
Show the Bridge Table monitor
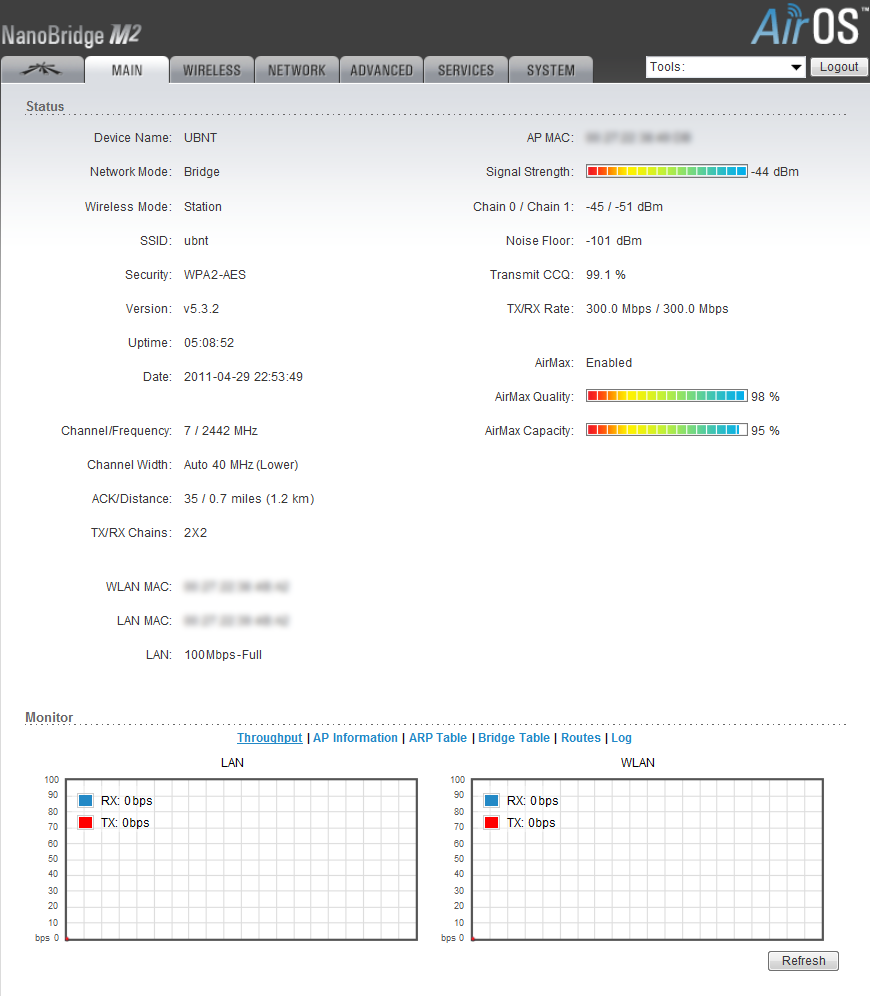[x=514, y=738]
